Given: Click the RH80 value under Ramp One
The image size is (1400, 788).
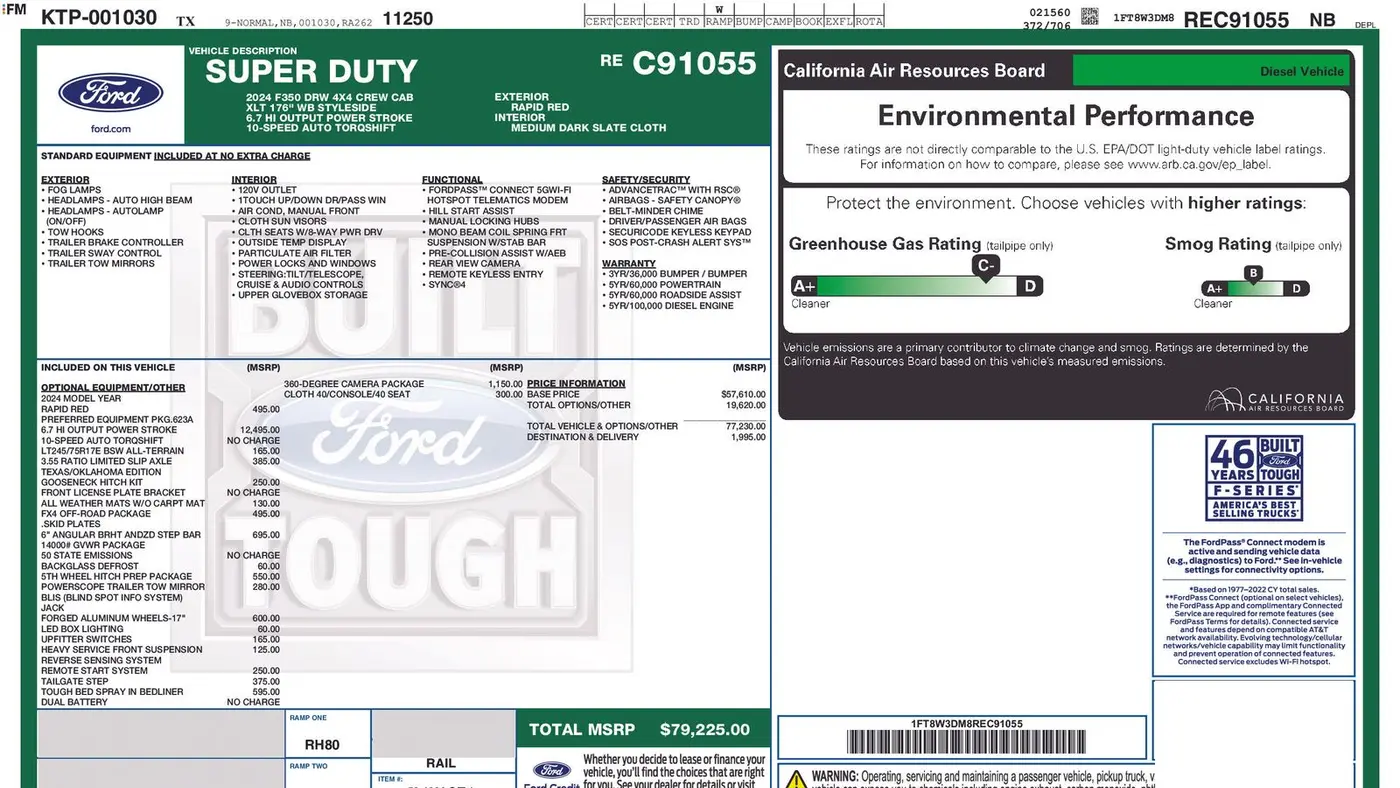Looking at the screenshot, I should tap(322, 745).
